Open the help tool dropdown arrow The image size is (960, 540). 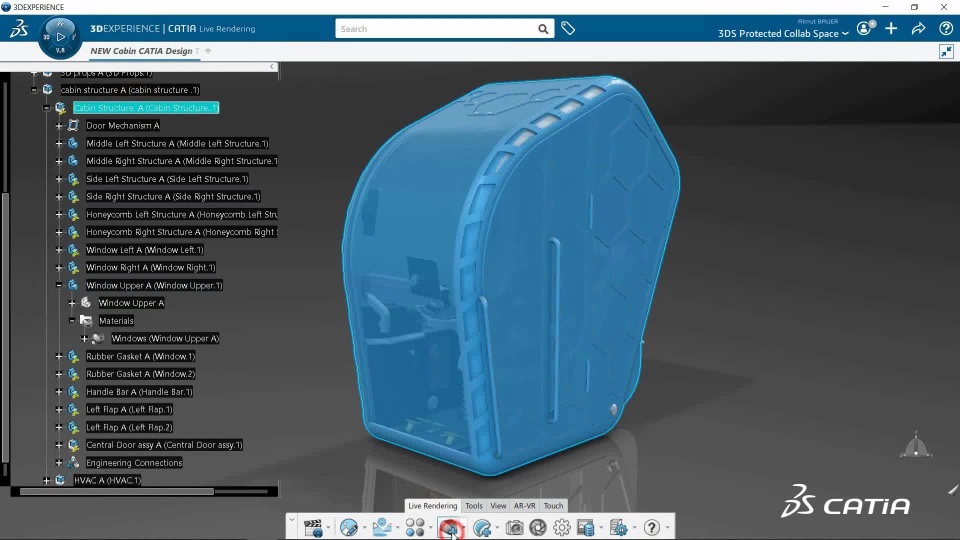(x=667, y=528)
